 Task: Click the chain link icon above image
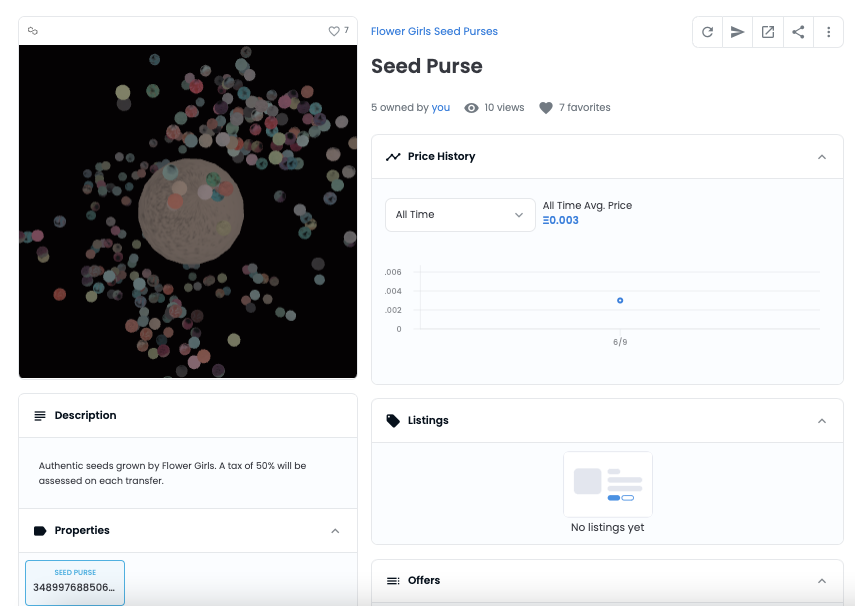click(x=33, y=31)
